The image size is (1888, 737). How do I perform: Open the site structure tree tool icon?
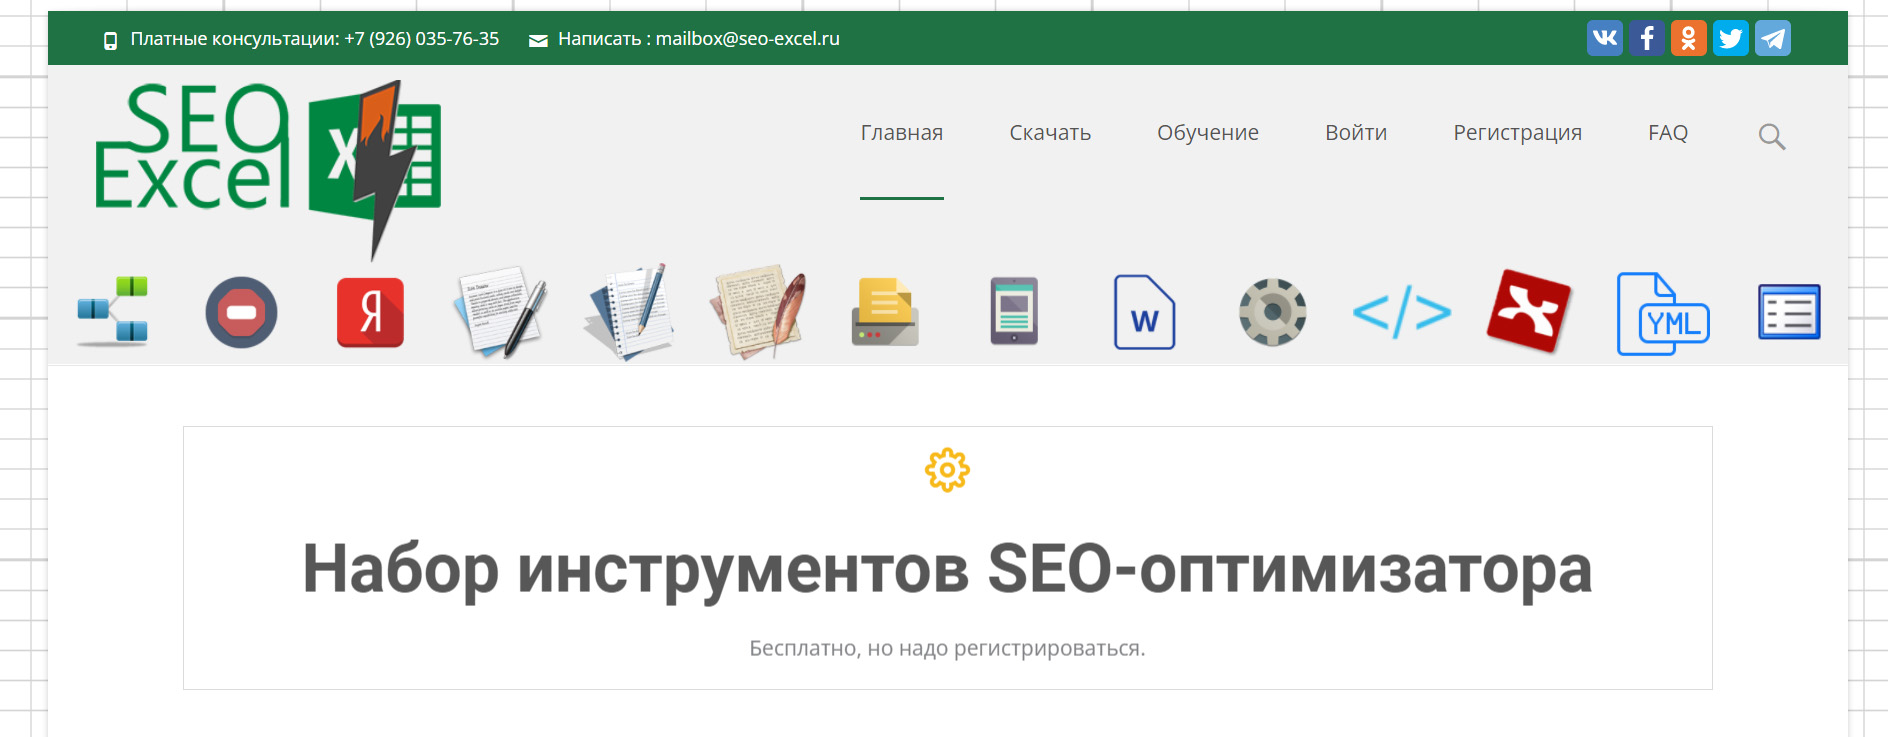point(113,311)
